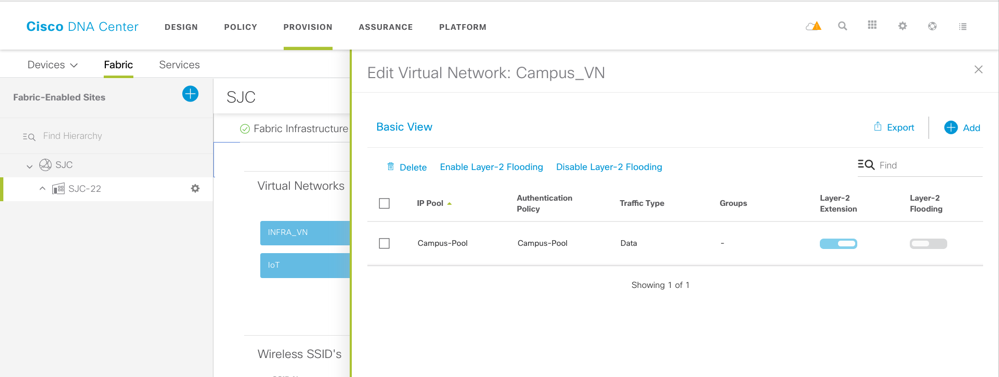Click the SJC-22 building icon

click(59, 188)
